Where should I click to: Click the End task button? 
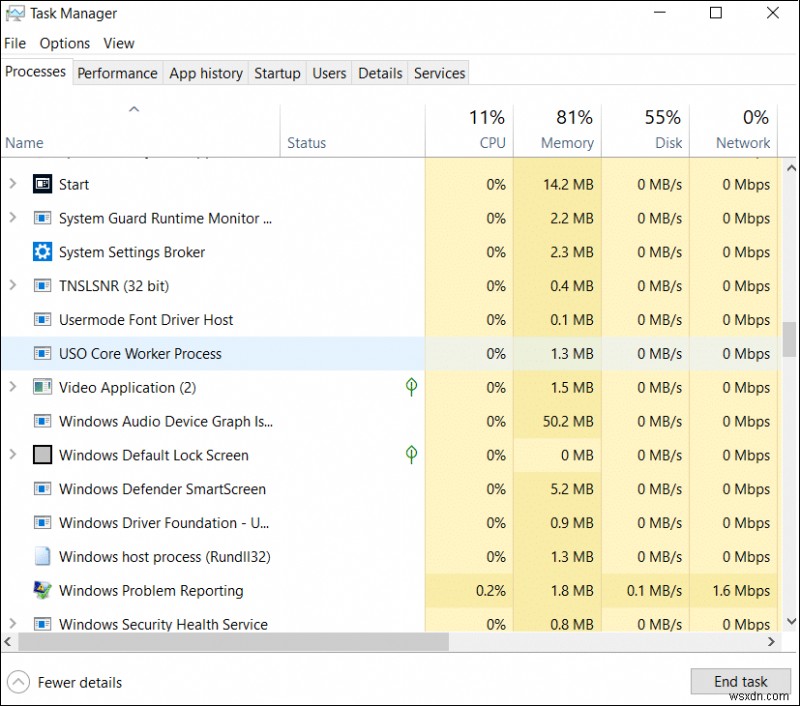coord(741,681)
